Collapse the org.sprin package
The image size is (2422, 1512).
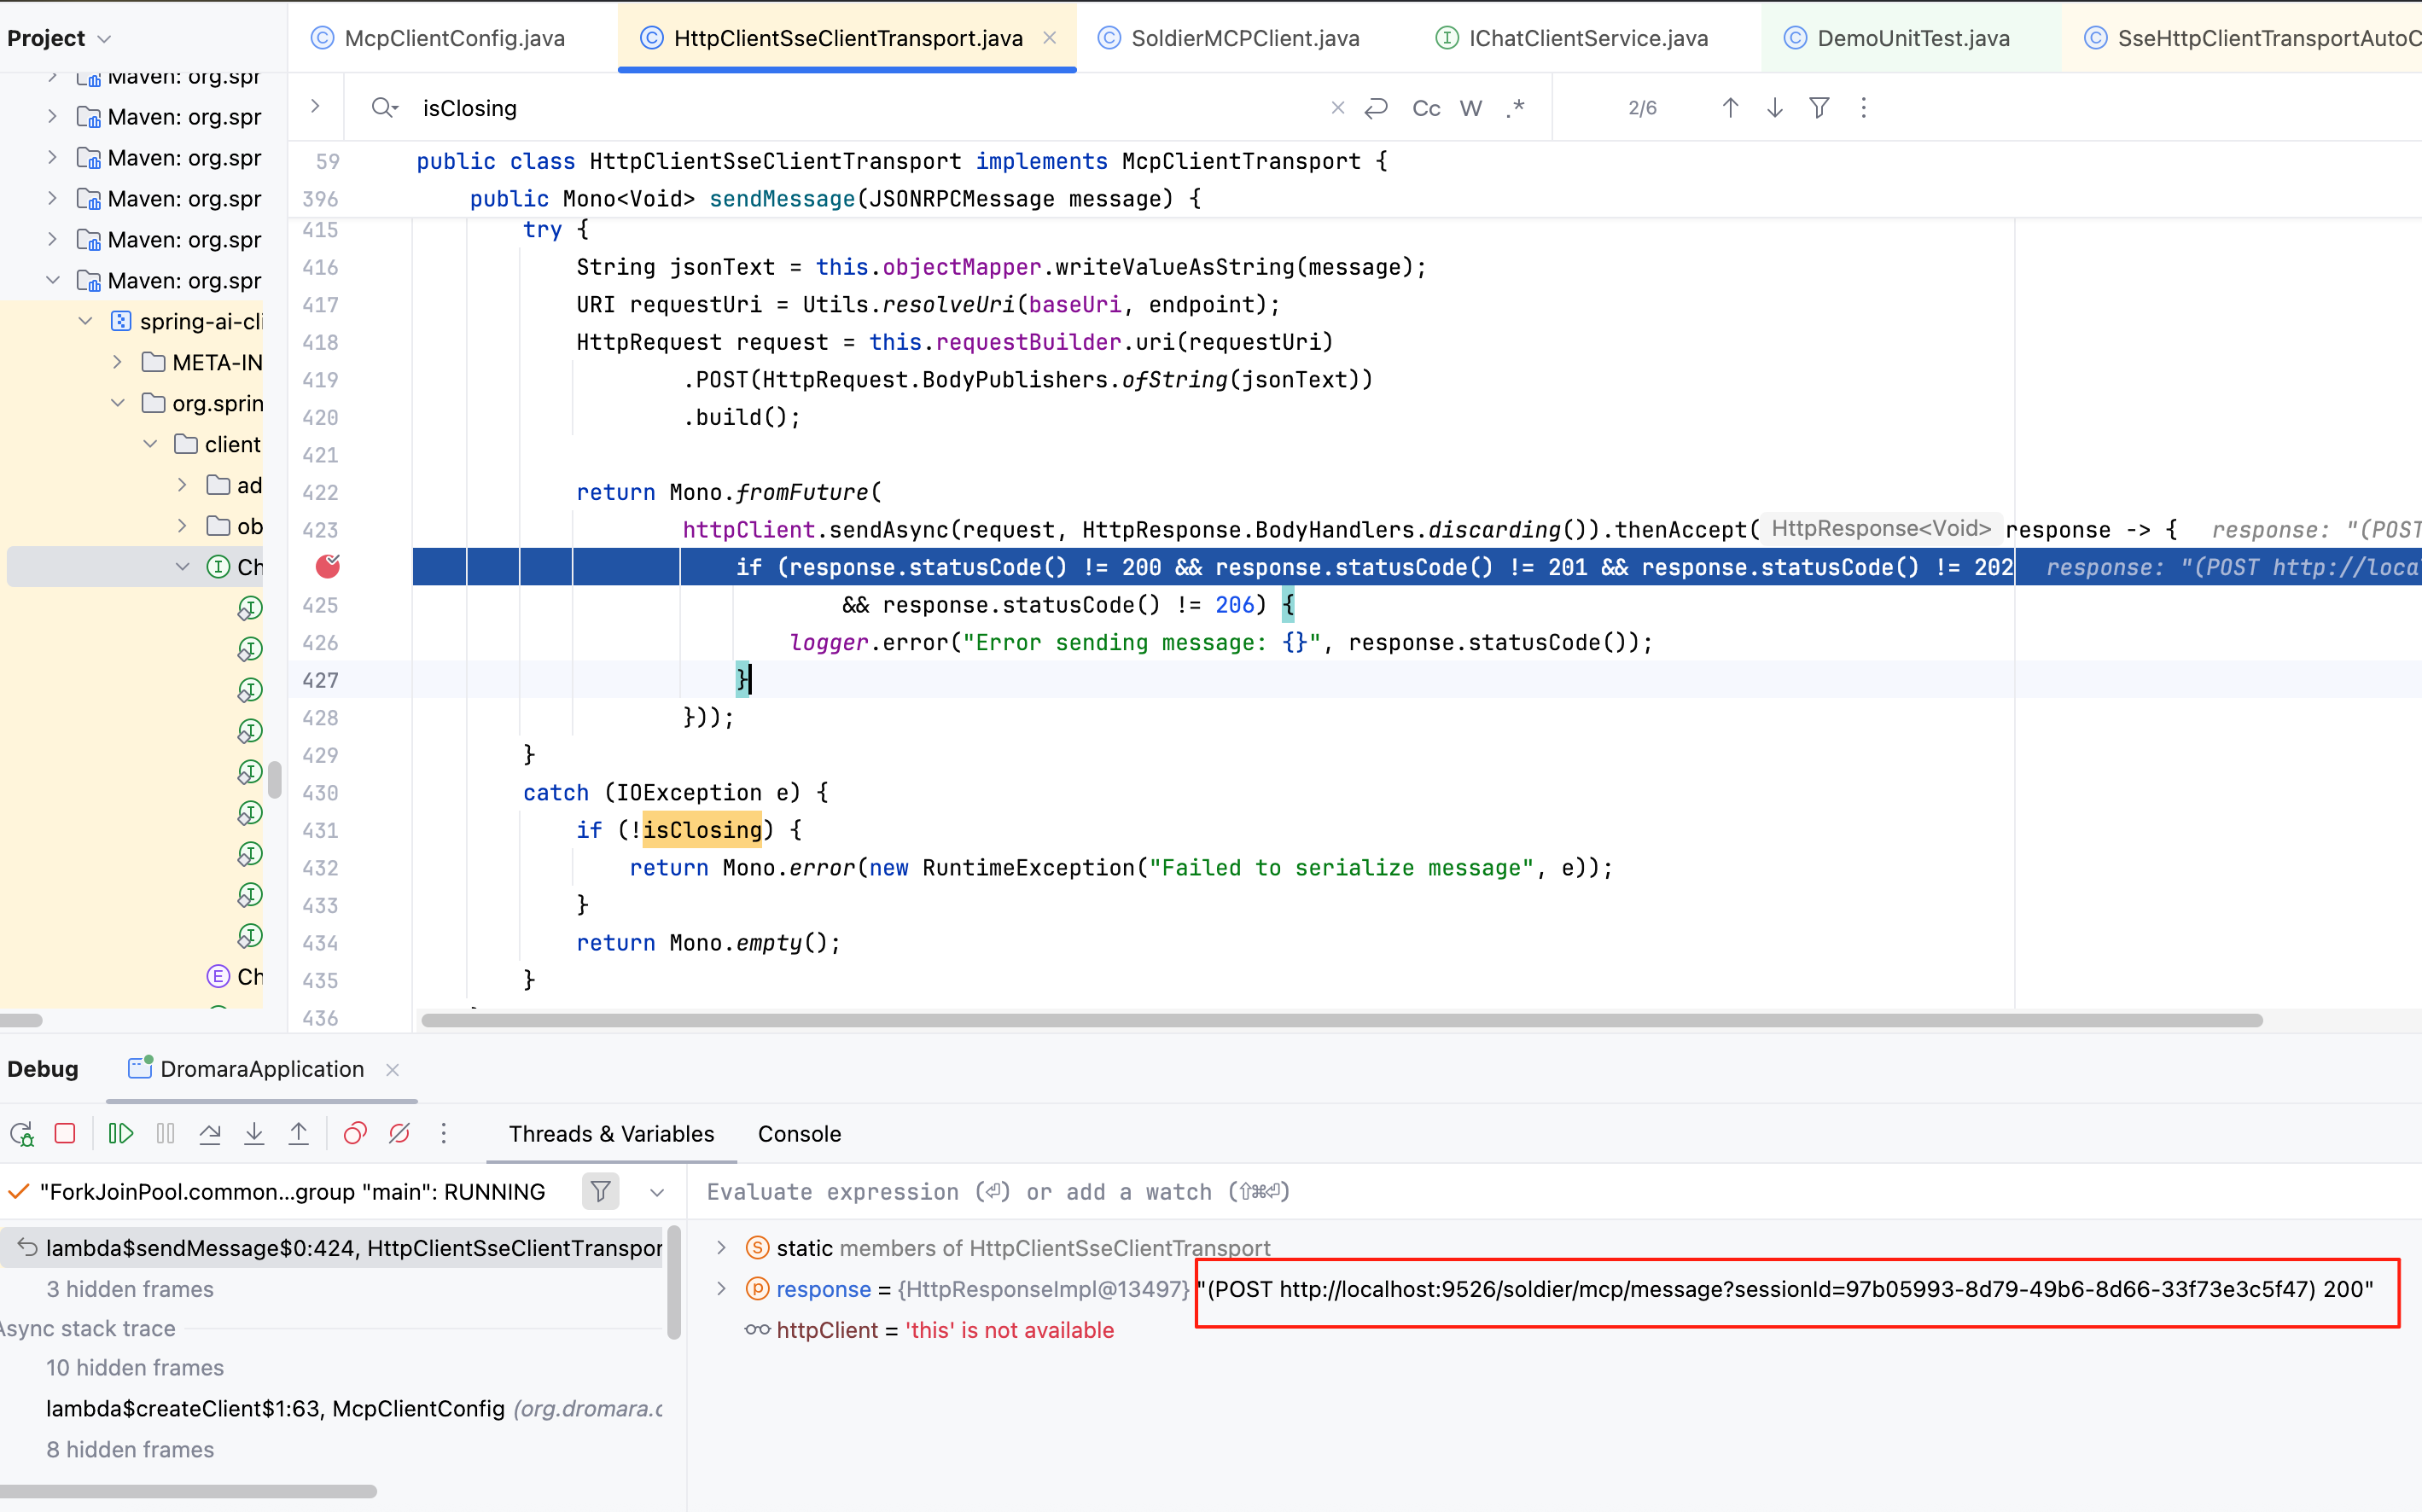pos(118,403)
